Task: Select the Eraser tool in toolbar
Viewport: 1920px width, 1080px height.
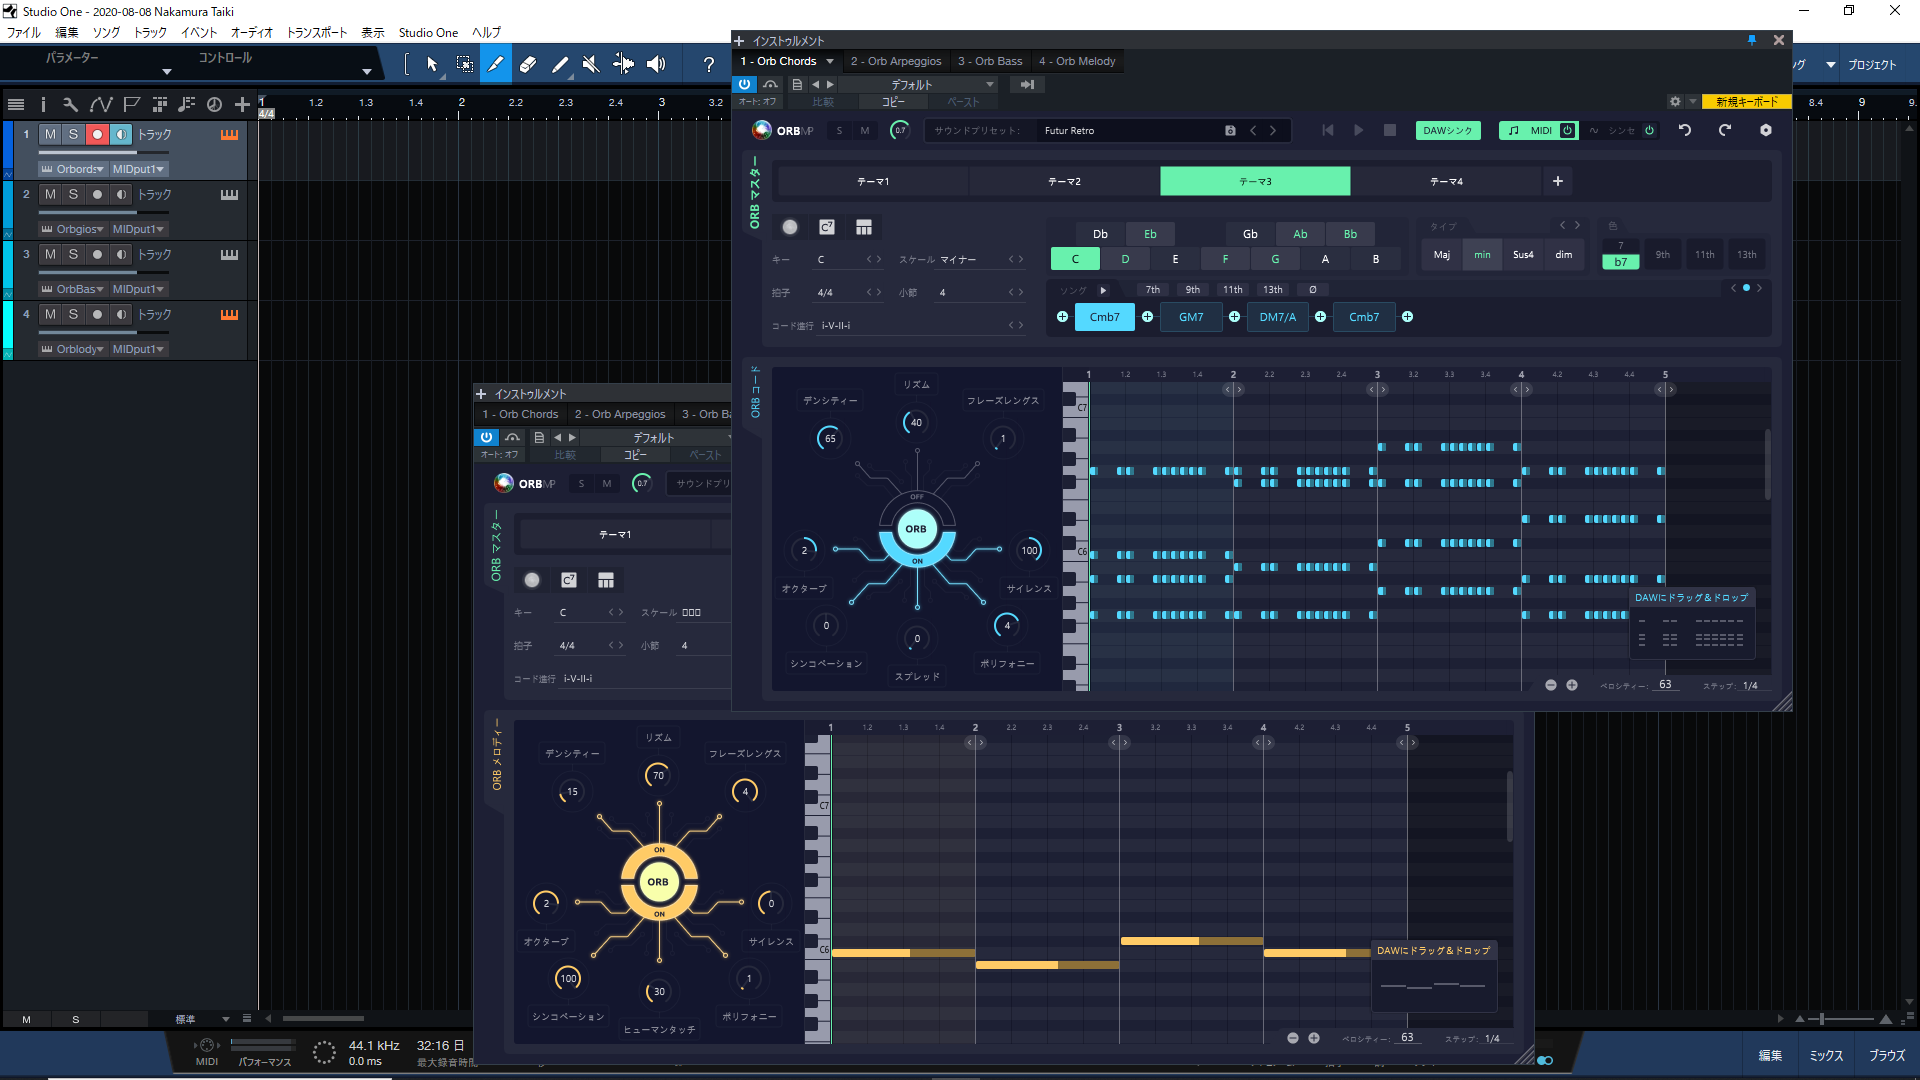Action: coord(528,65)
